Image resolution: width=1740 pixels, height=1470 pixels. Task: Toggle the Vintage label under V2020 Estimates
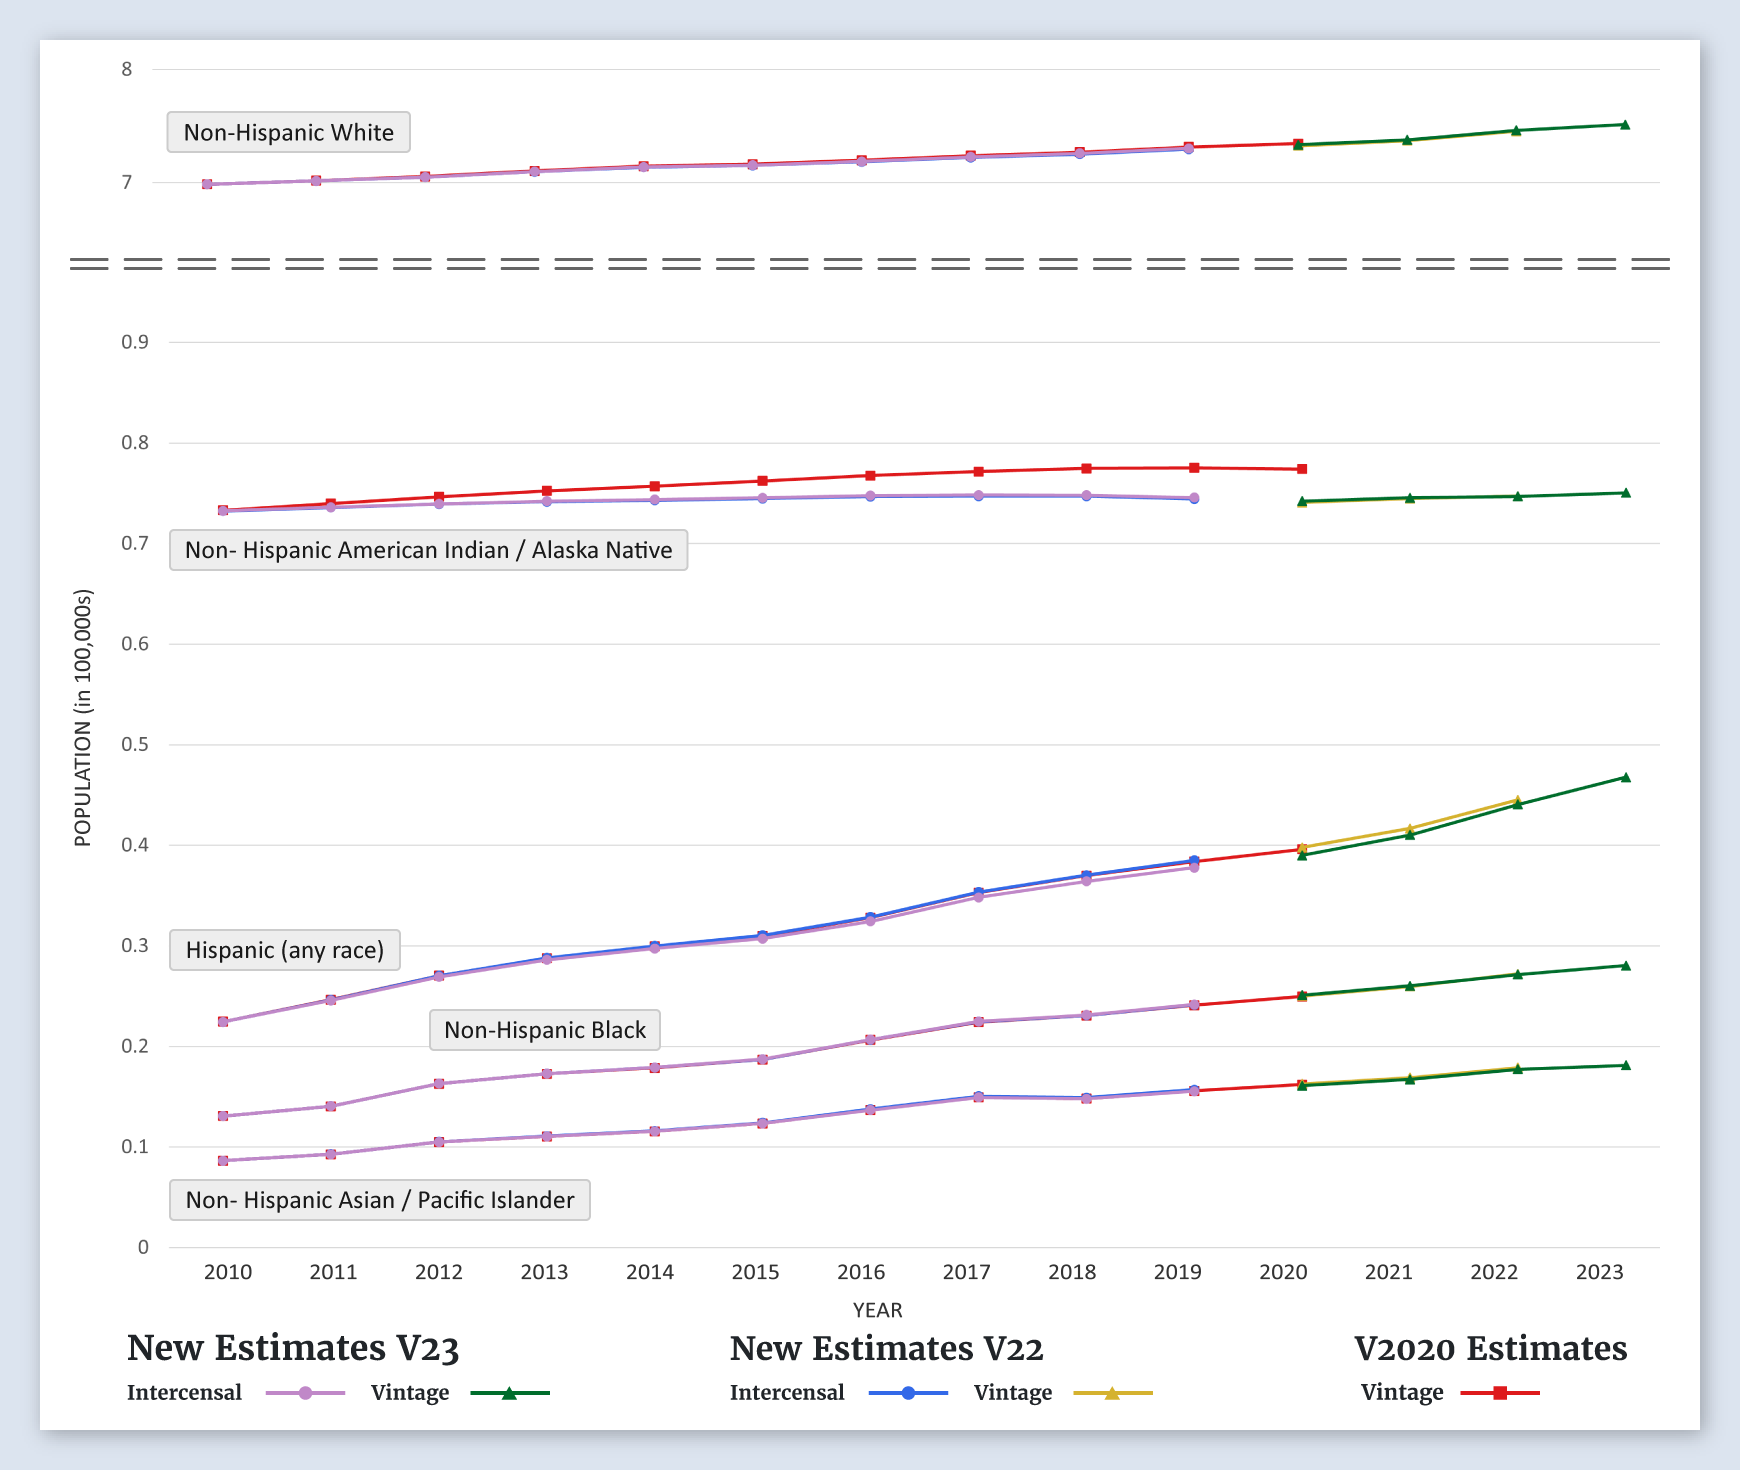point(1401,1393)
